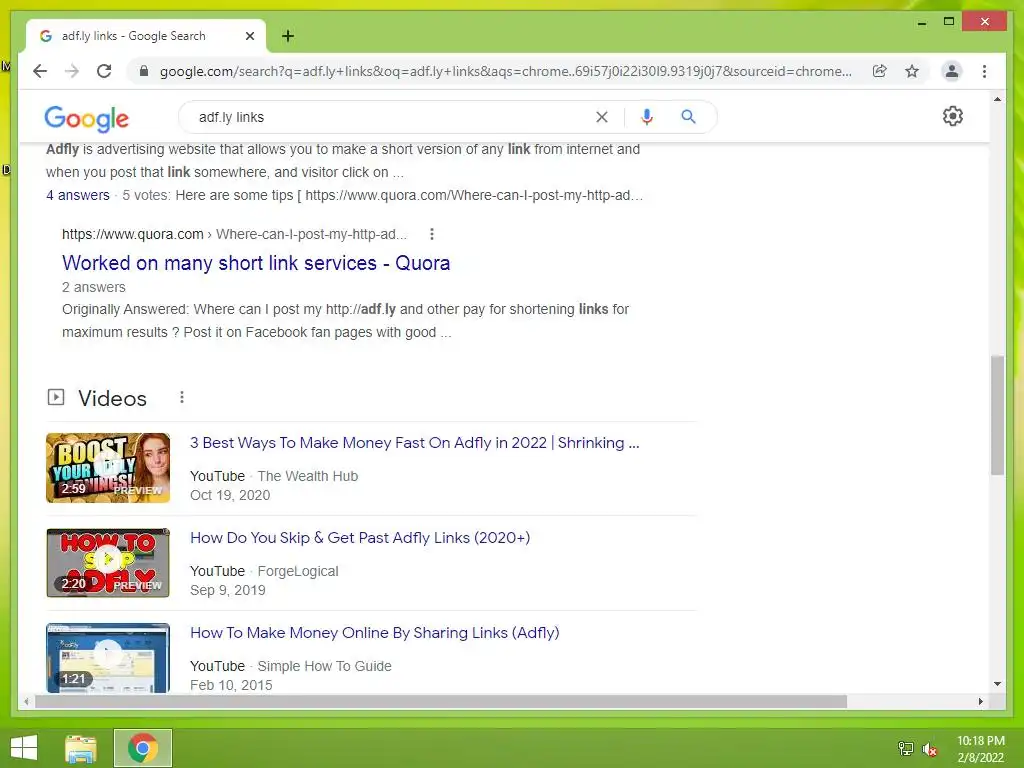Image resolution: width=1024 pixels, height=768 pixels.
Task: Reload the Google search page
Action: (104, 71)
